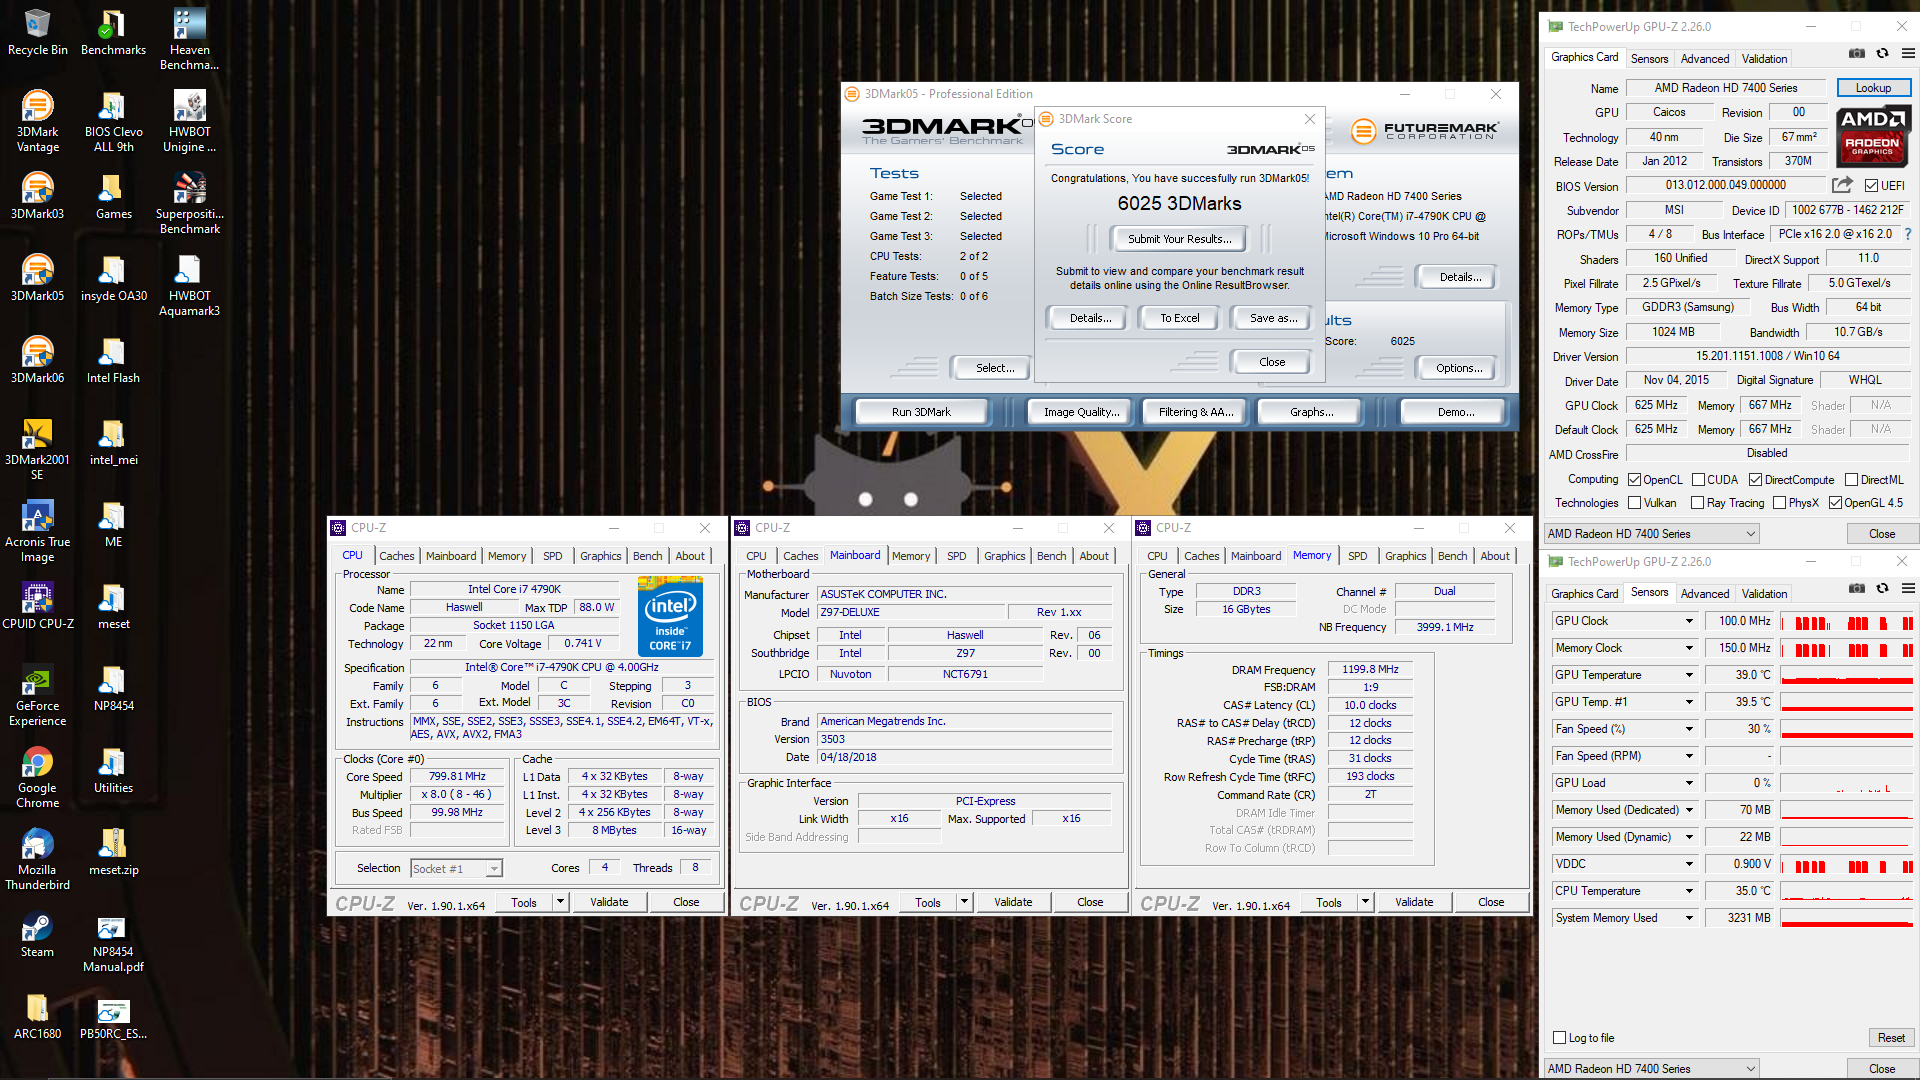Launch Steam desktop shortcut
Screen dimensions: 1920x1080
(x=37, y=934)
